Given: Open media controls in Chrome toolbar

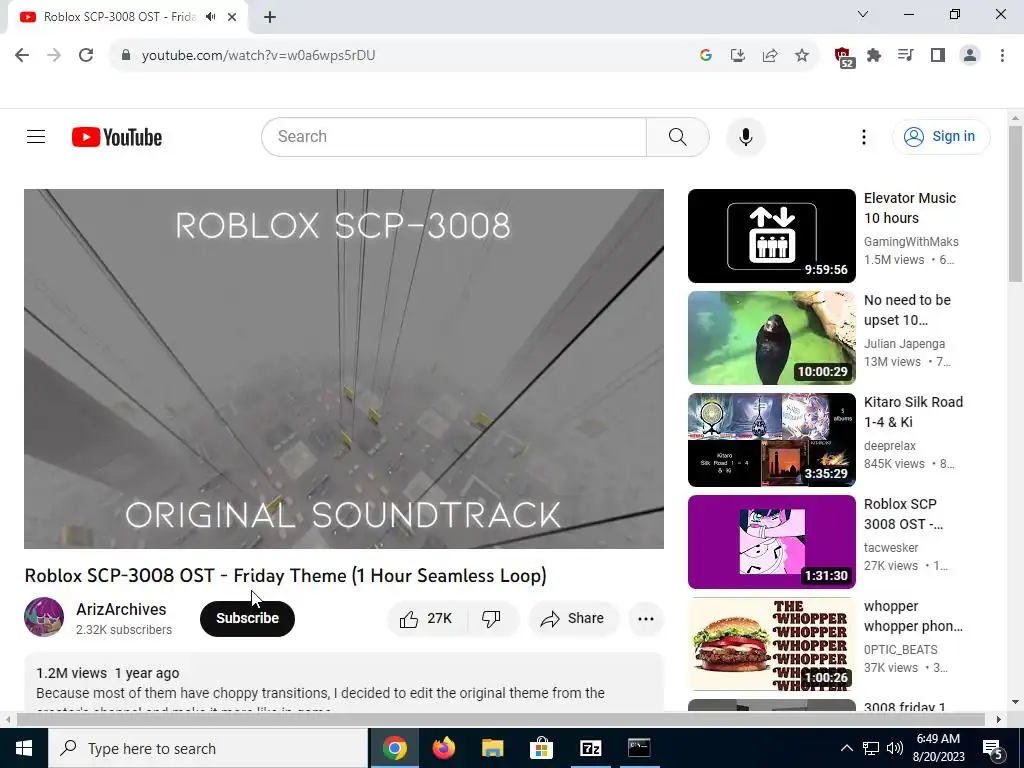Looking at the screenshot, I should point(906,56).
